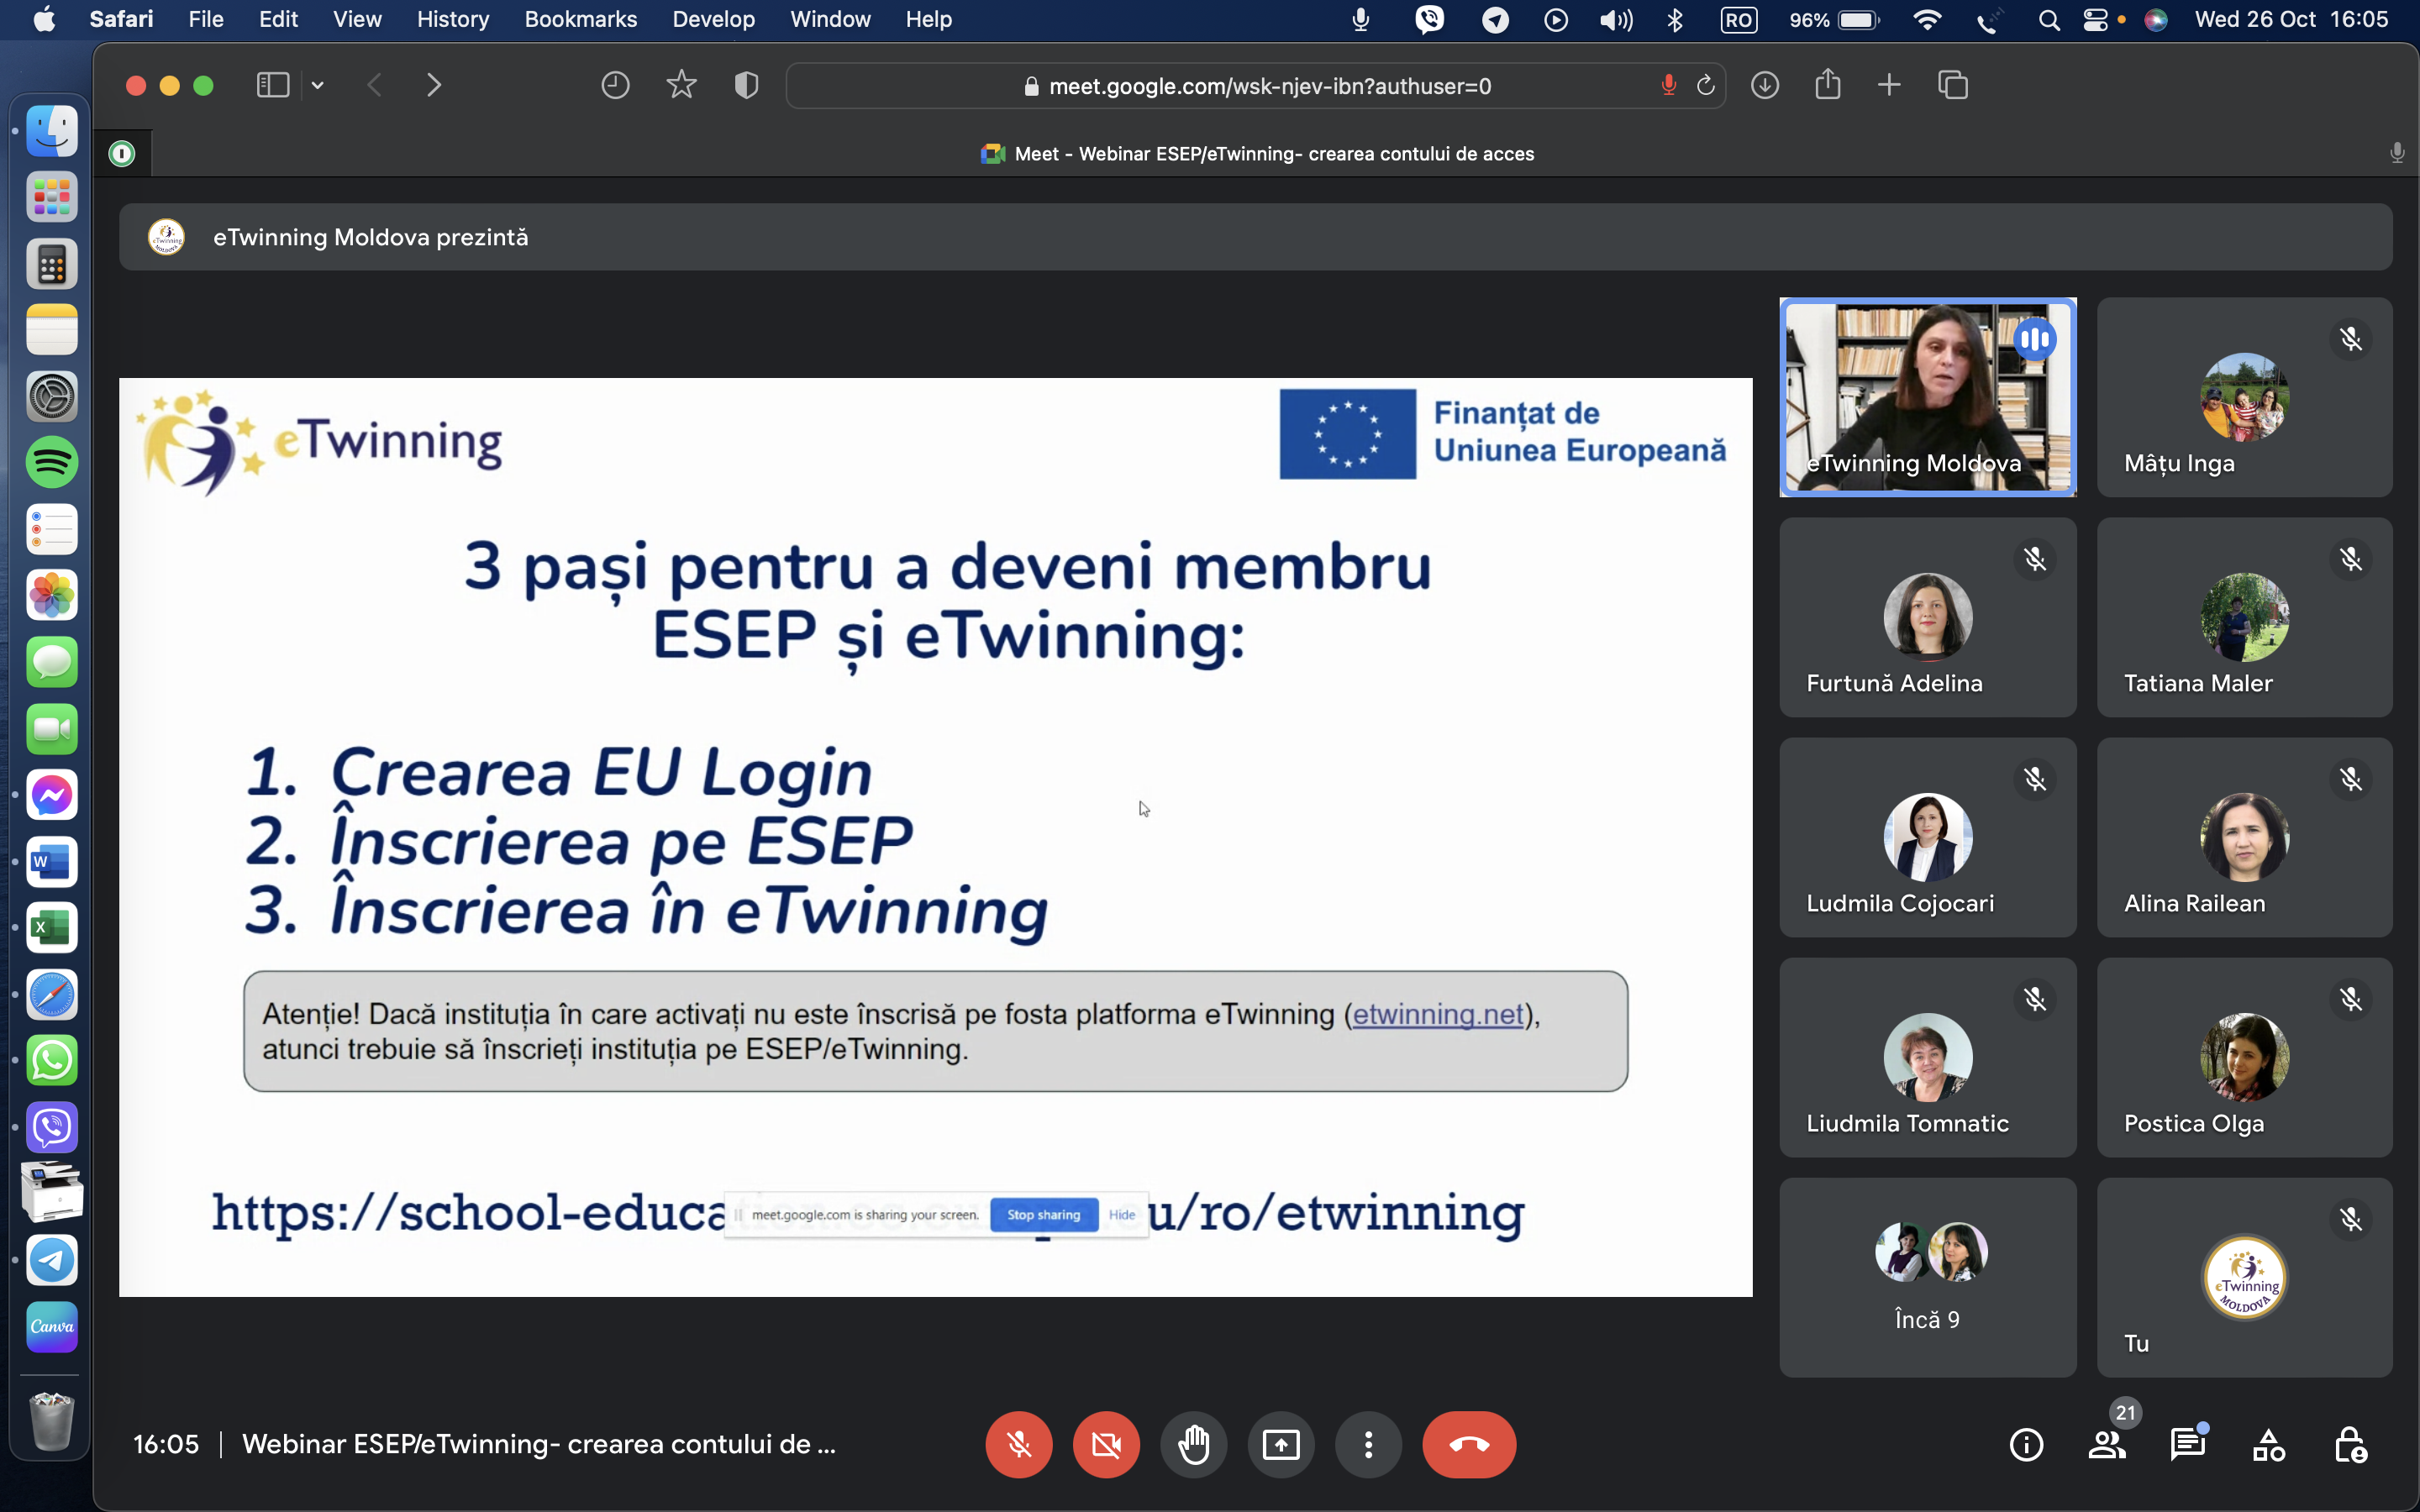The image size is (2420, 1512).
Task: Open Canva from the Dock
Action: coord(52,1326)
